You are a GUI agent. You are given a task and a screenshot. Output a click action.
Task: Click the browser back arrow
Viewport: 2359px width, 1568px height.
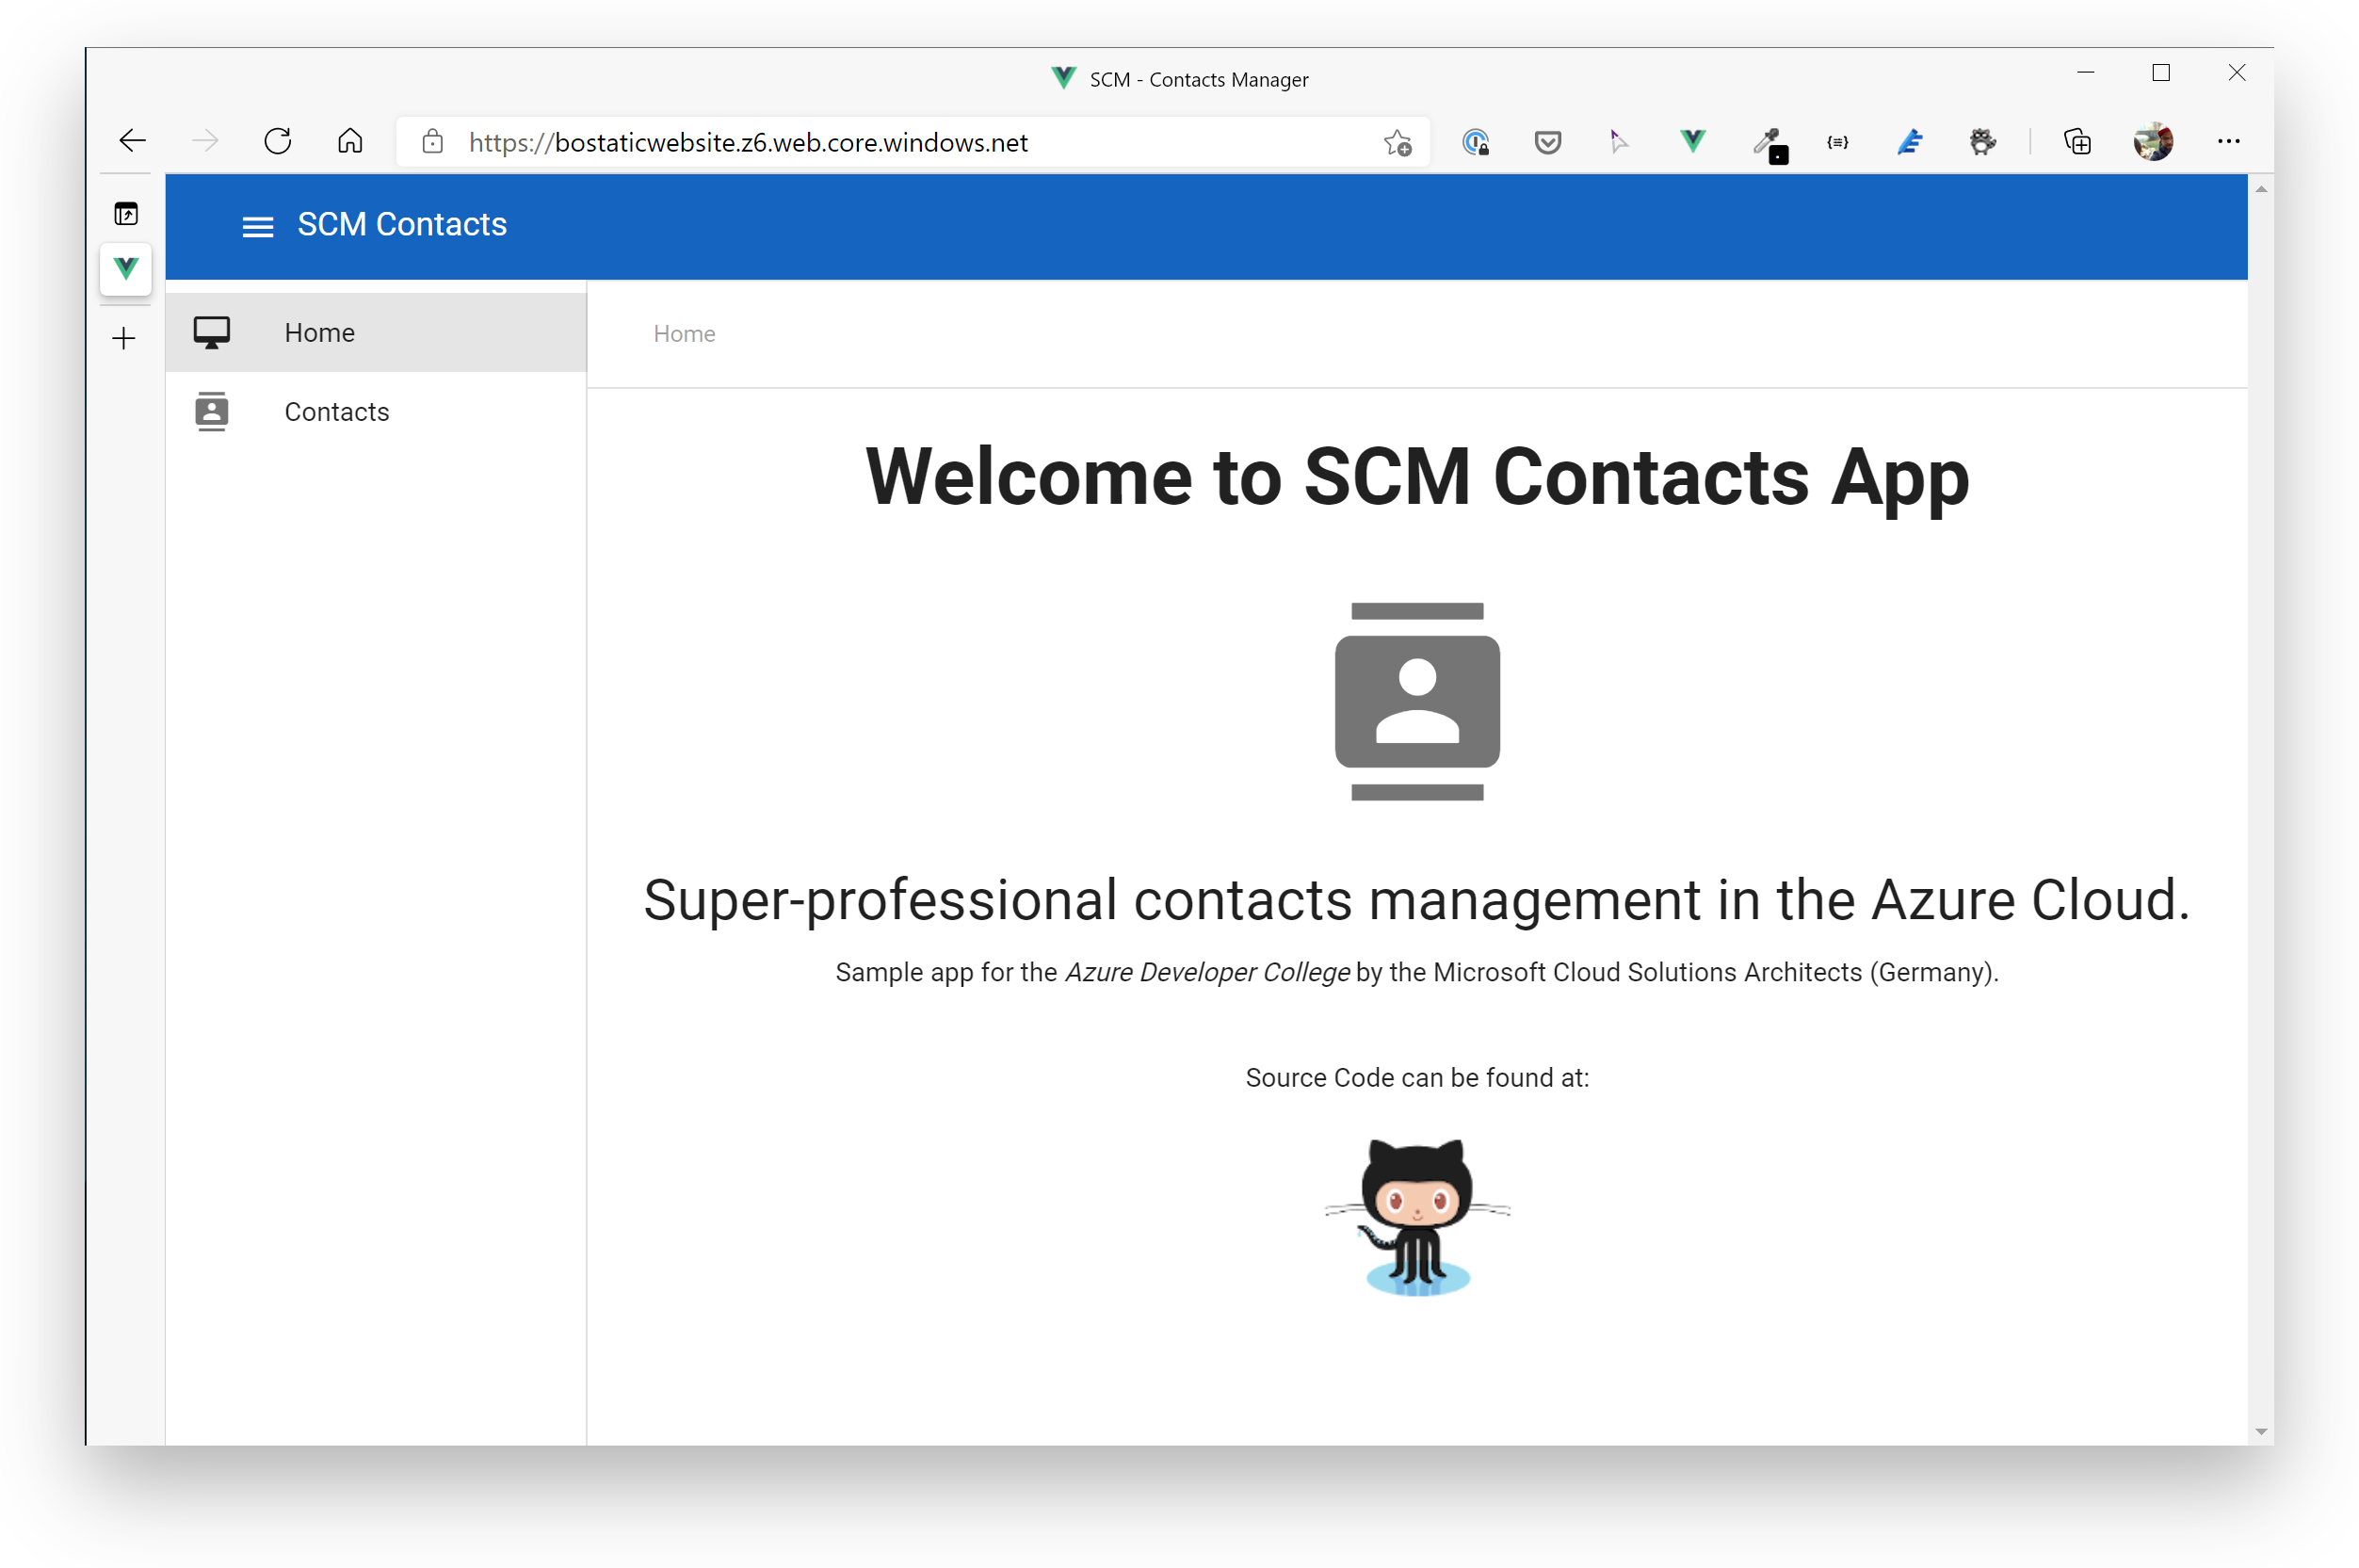(133, 142)
